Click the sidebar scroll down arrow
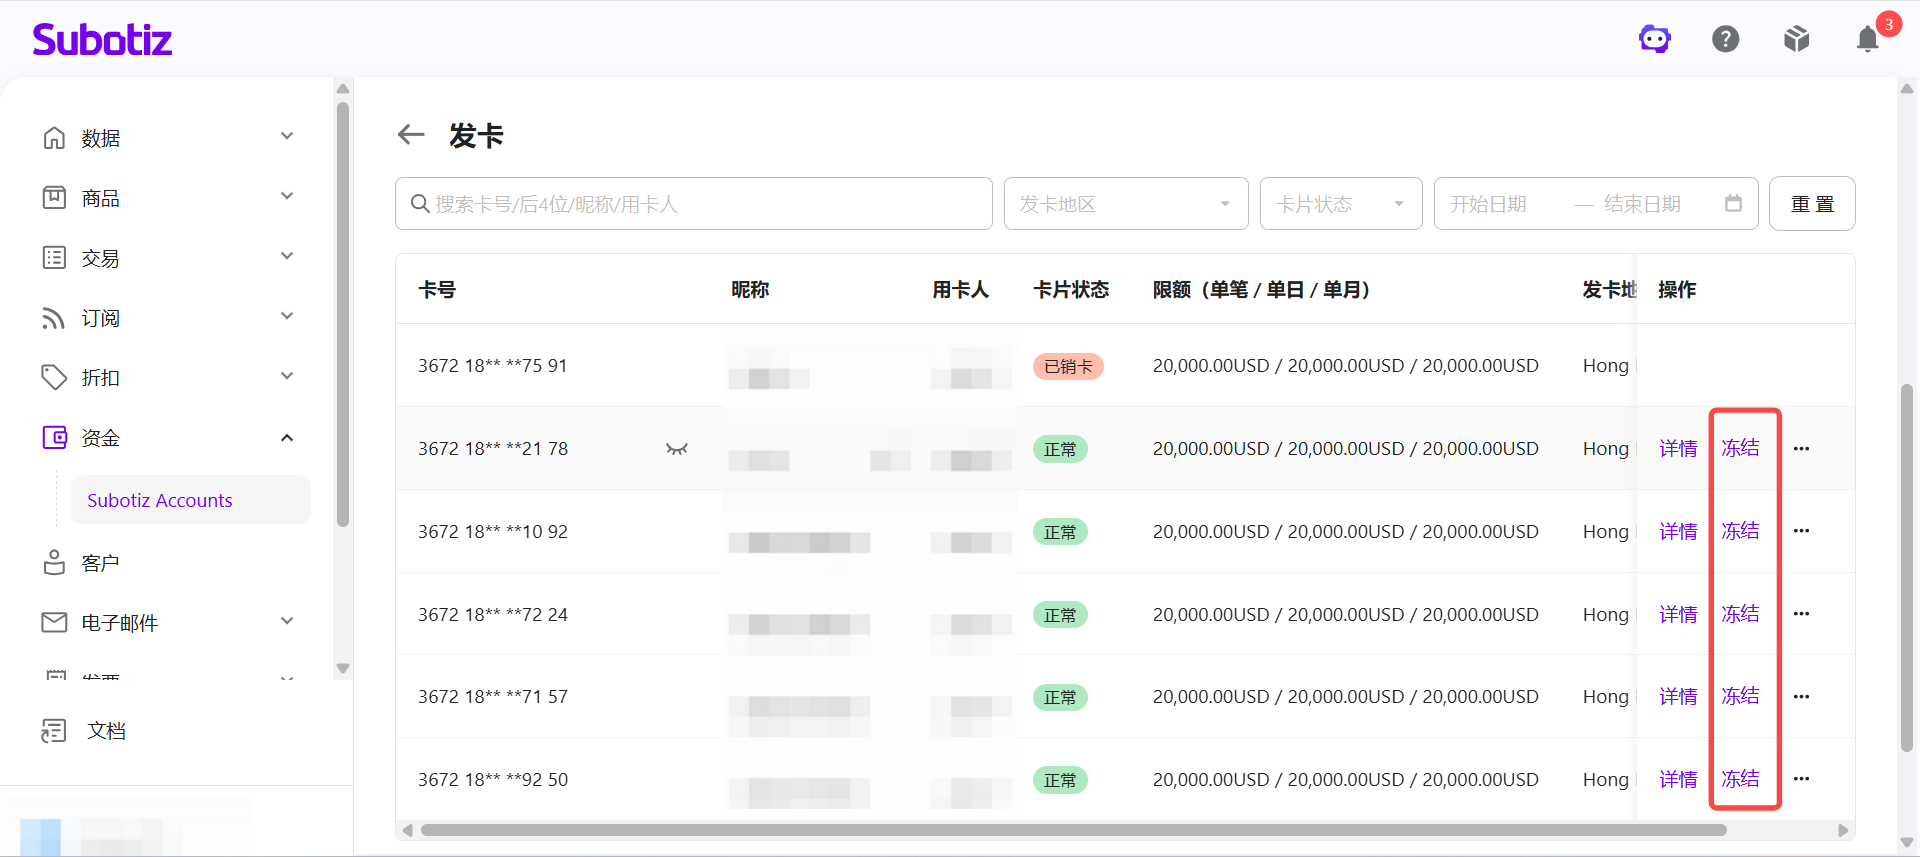 (x=343, y=668)
